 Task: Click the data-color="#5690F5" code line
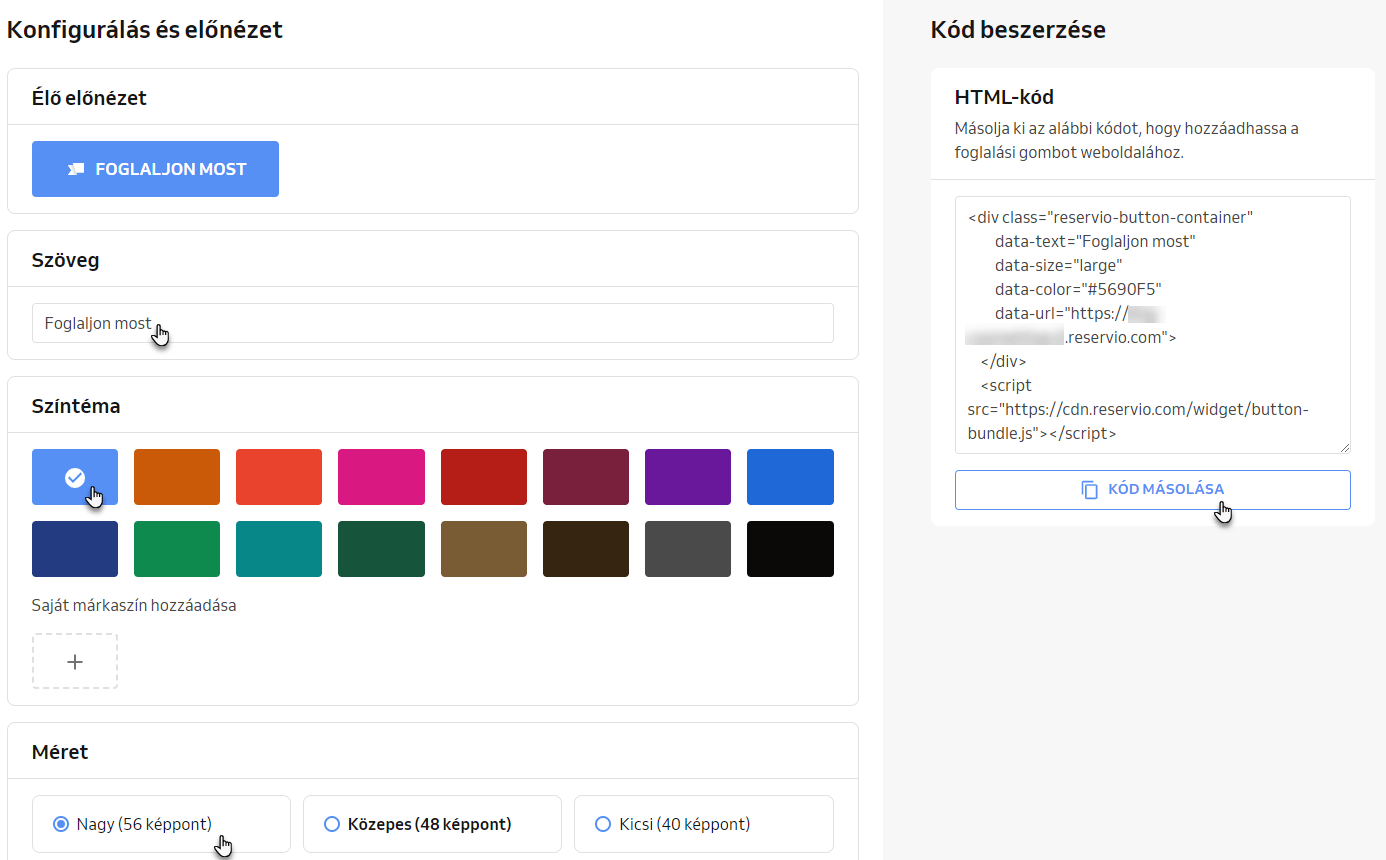pos(1078,289)
